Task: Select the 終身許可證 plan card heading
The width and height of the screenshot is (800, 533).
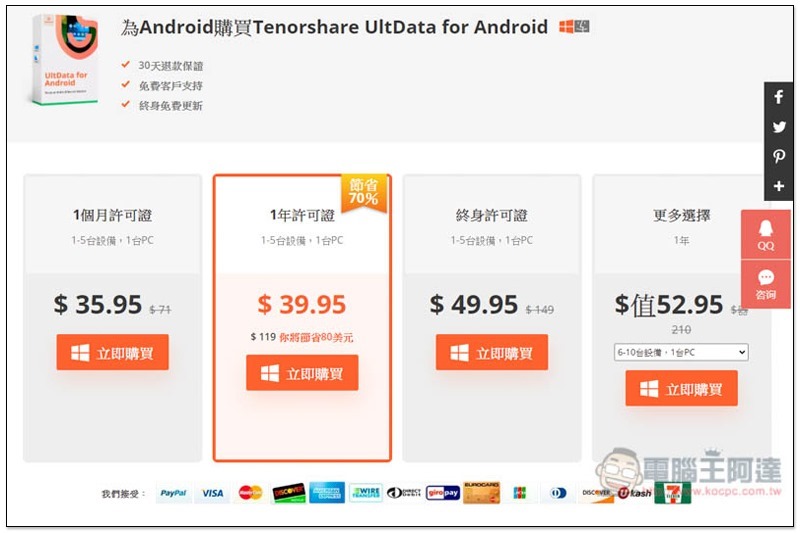Action: tap(492, 215)
